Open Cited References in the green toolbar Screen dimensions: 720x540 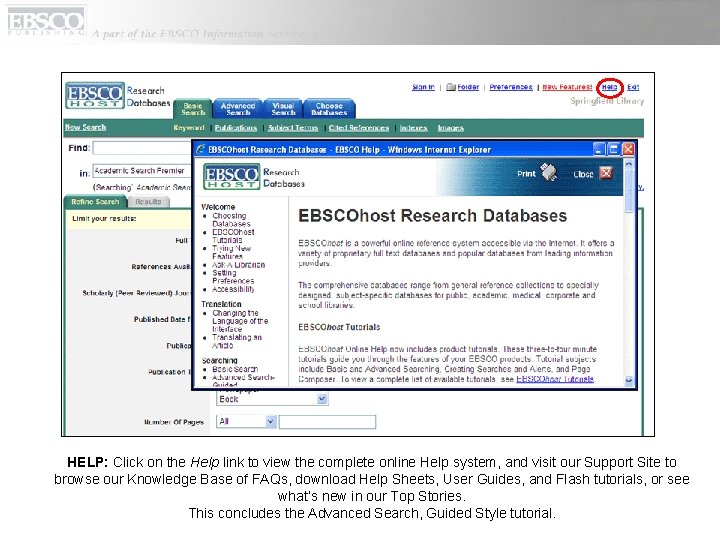click(x=359, y=128)
